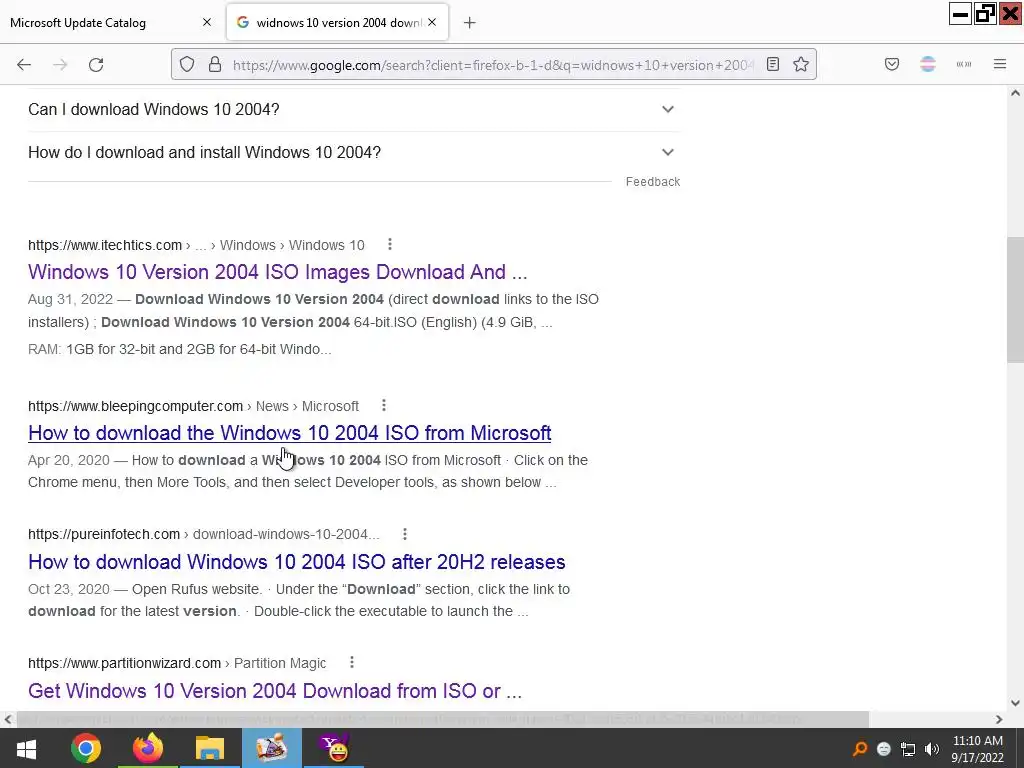Open 'How to download Windows 10 2004 ISO after 20H2 releases'
Screen dimensions: 1024x768
296,562
